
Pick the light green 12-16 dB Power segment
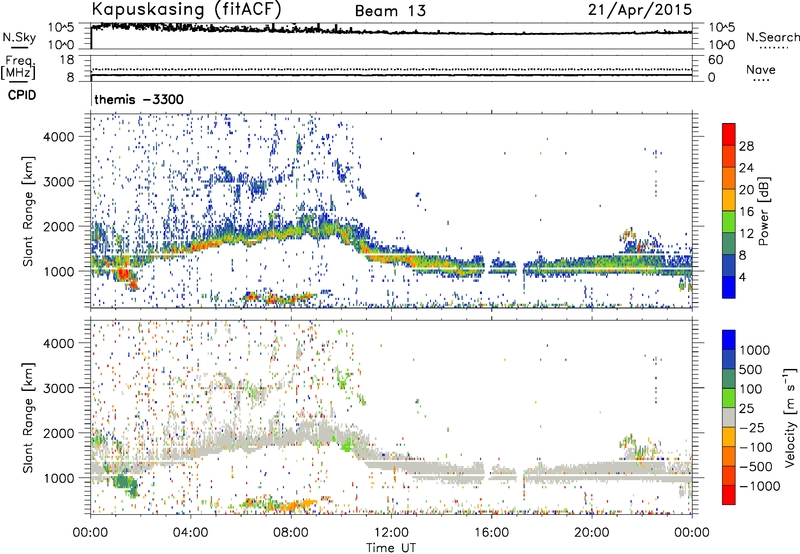pos(729,222)
